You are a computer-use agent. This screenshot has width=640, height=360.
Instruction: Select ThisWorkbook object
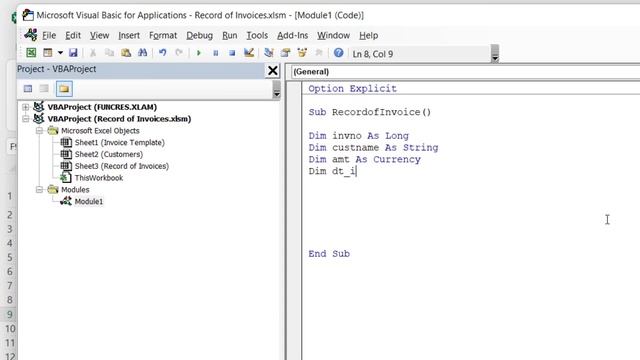(x=99, y=178)
